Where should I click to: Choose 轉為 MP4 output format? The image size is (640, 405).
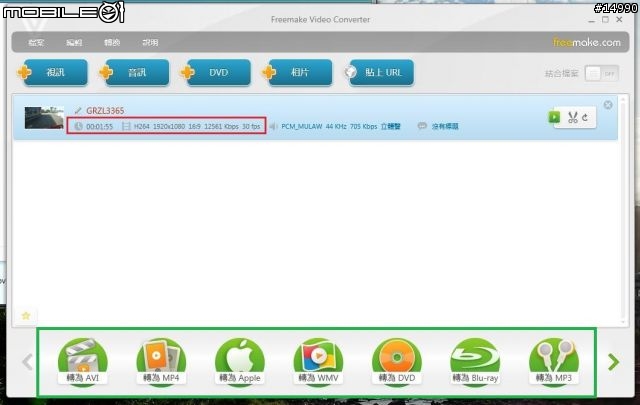[x=161, y=362]
